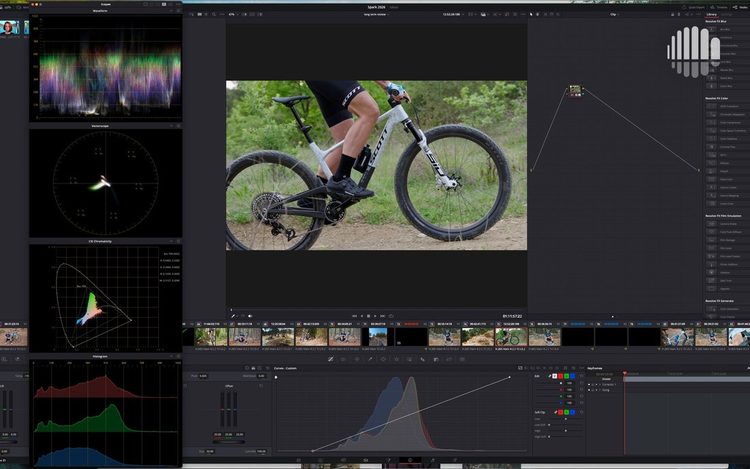Switch to the Library tab
This screenshot has height=469, width=750.
pos(712,14)
